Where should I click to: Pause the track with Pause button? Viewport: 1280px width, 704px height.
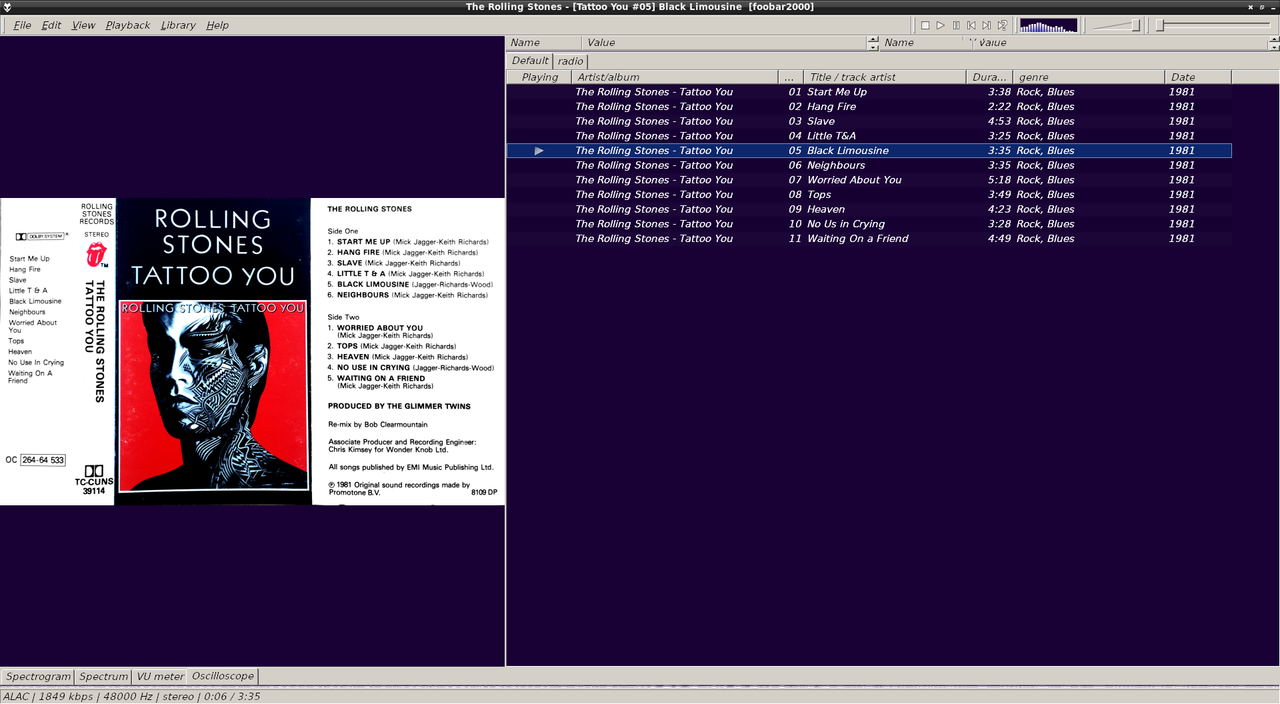click(x=956, y=25)
